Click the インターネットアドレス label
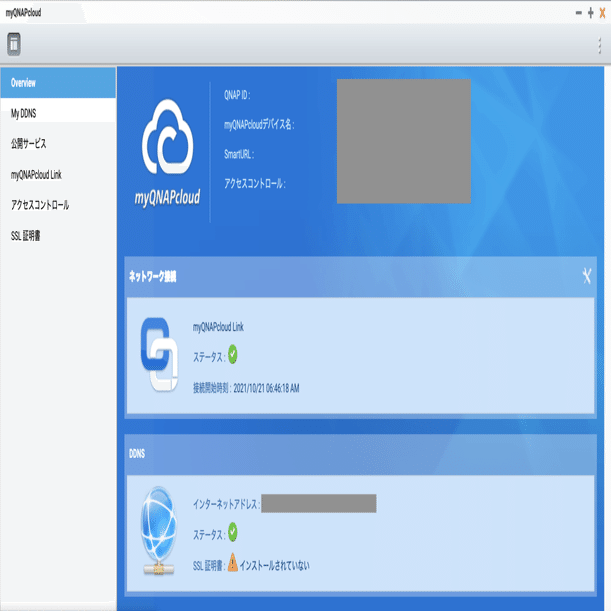Viewport: 611px width, 611px height. [226, 504]
